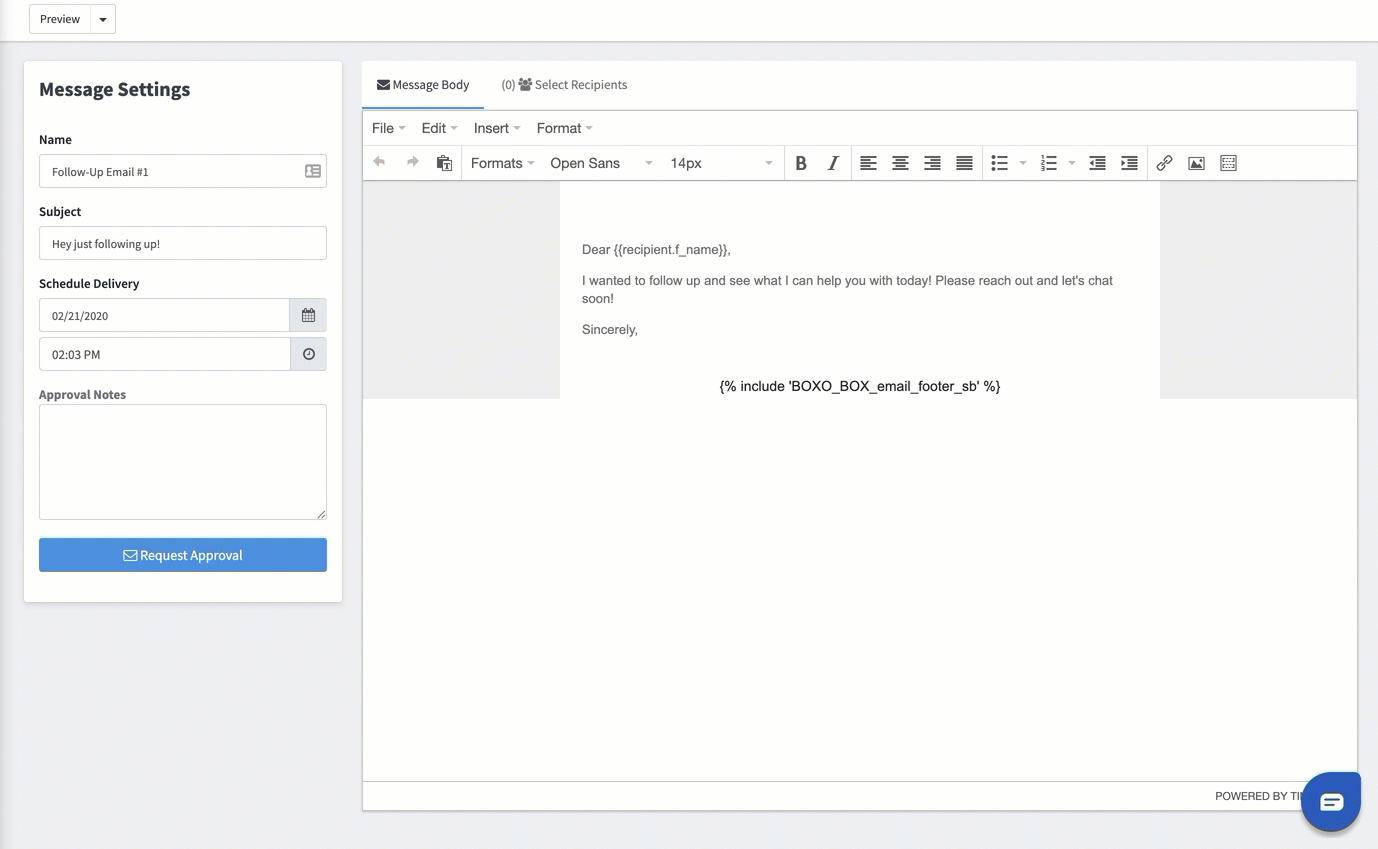Viewport: 1378px width, 849px height.
Task: Click the undo arrow
Action: point(379,162)
